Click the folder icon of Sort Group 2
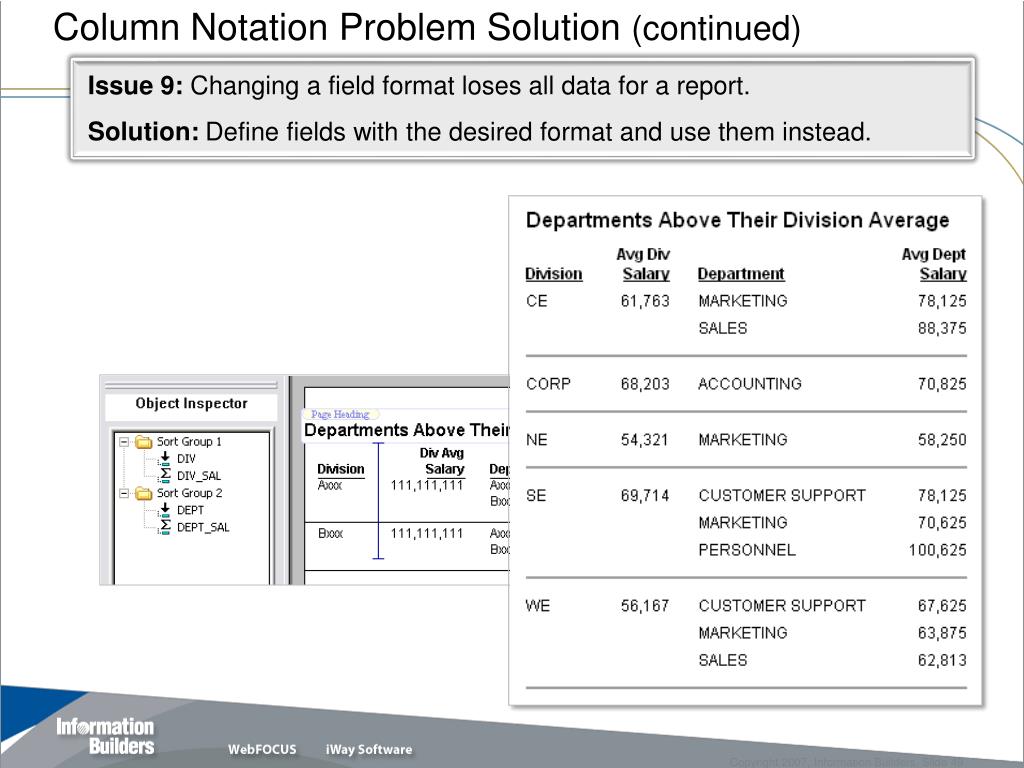1024x768 pixels. (144, 493)
